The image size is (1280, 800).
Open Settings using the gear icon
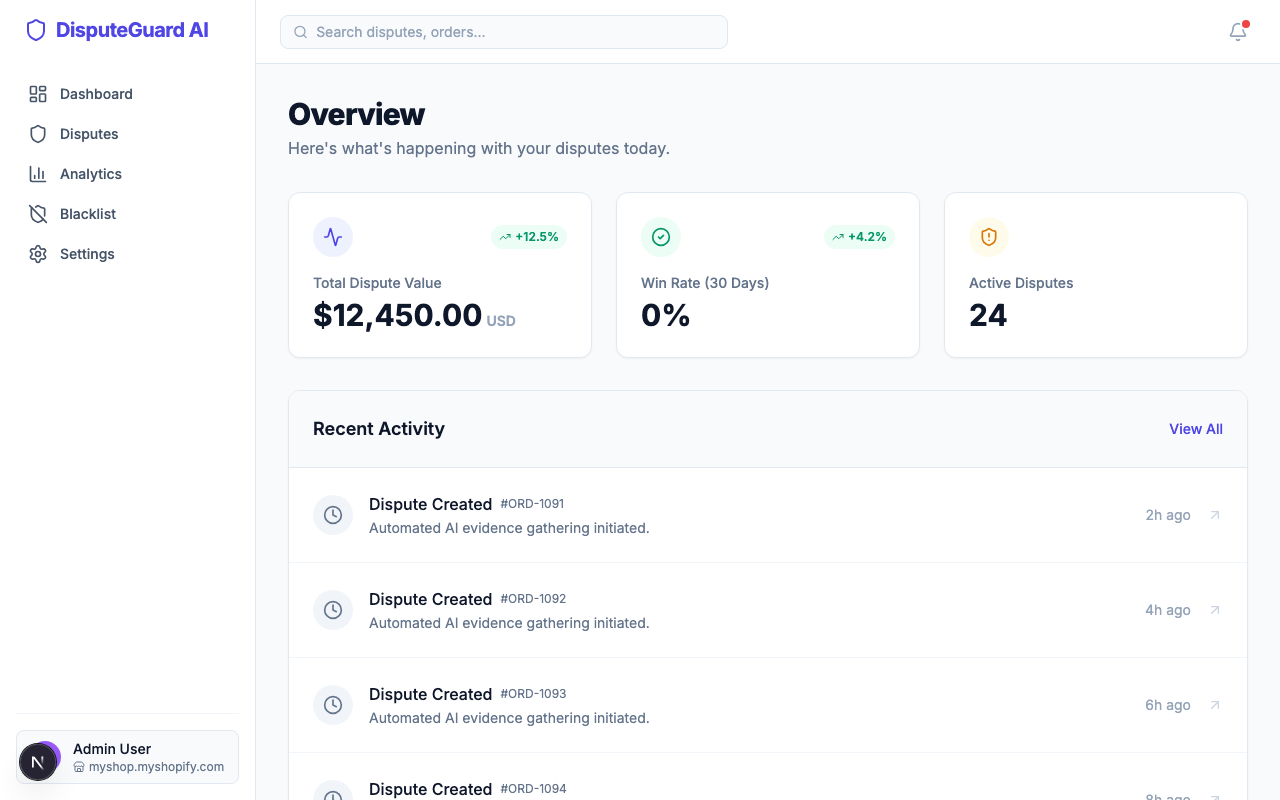[38, 254]
